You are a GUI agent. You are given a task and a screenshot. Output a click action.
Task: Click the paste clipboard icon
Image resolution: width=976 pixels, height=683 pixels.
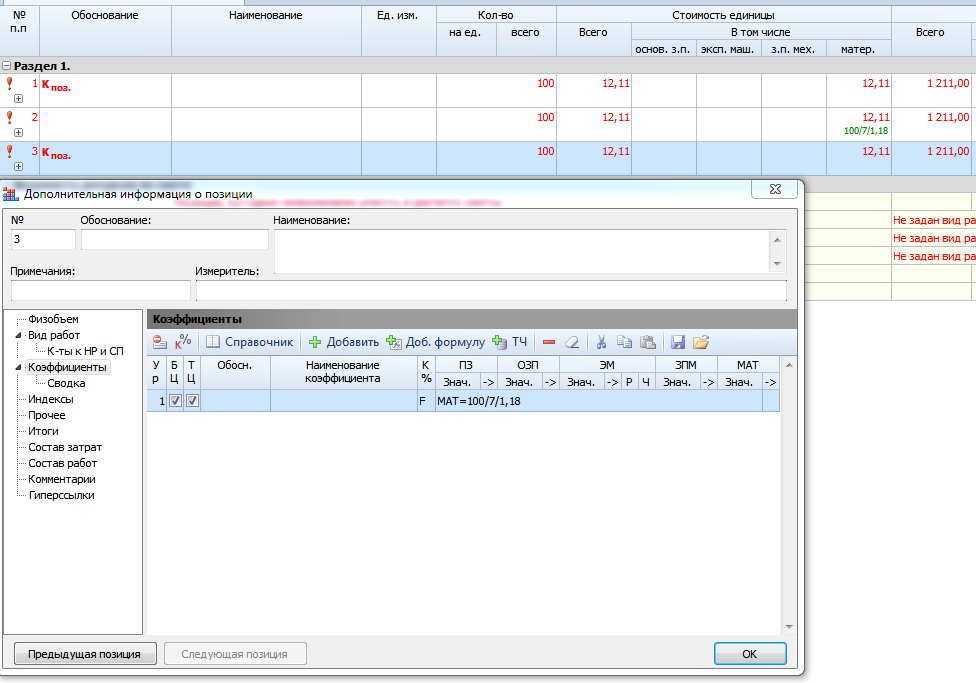pos(648,342)
